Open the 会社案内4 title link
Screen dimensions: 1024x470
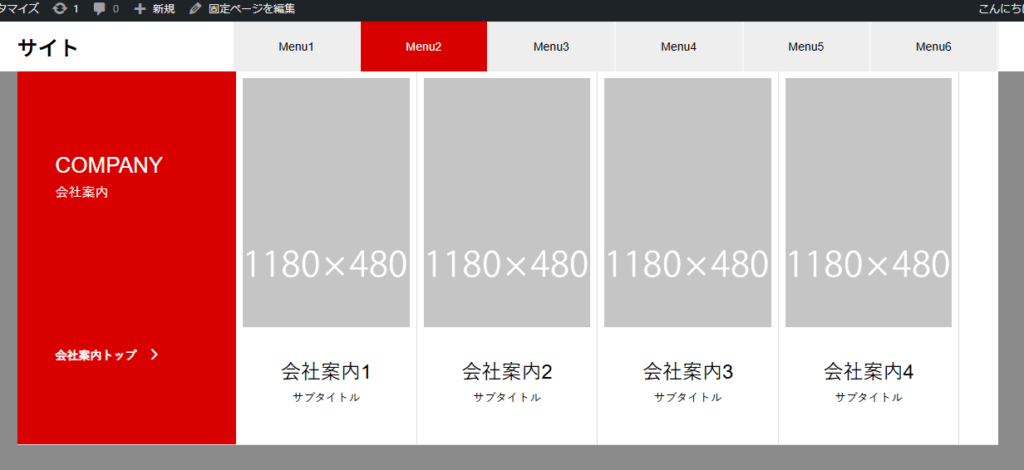click(868, 372)
